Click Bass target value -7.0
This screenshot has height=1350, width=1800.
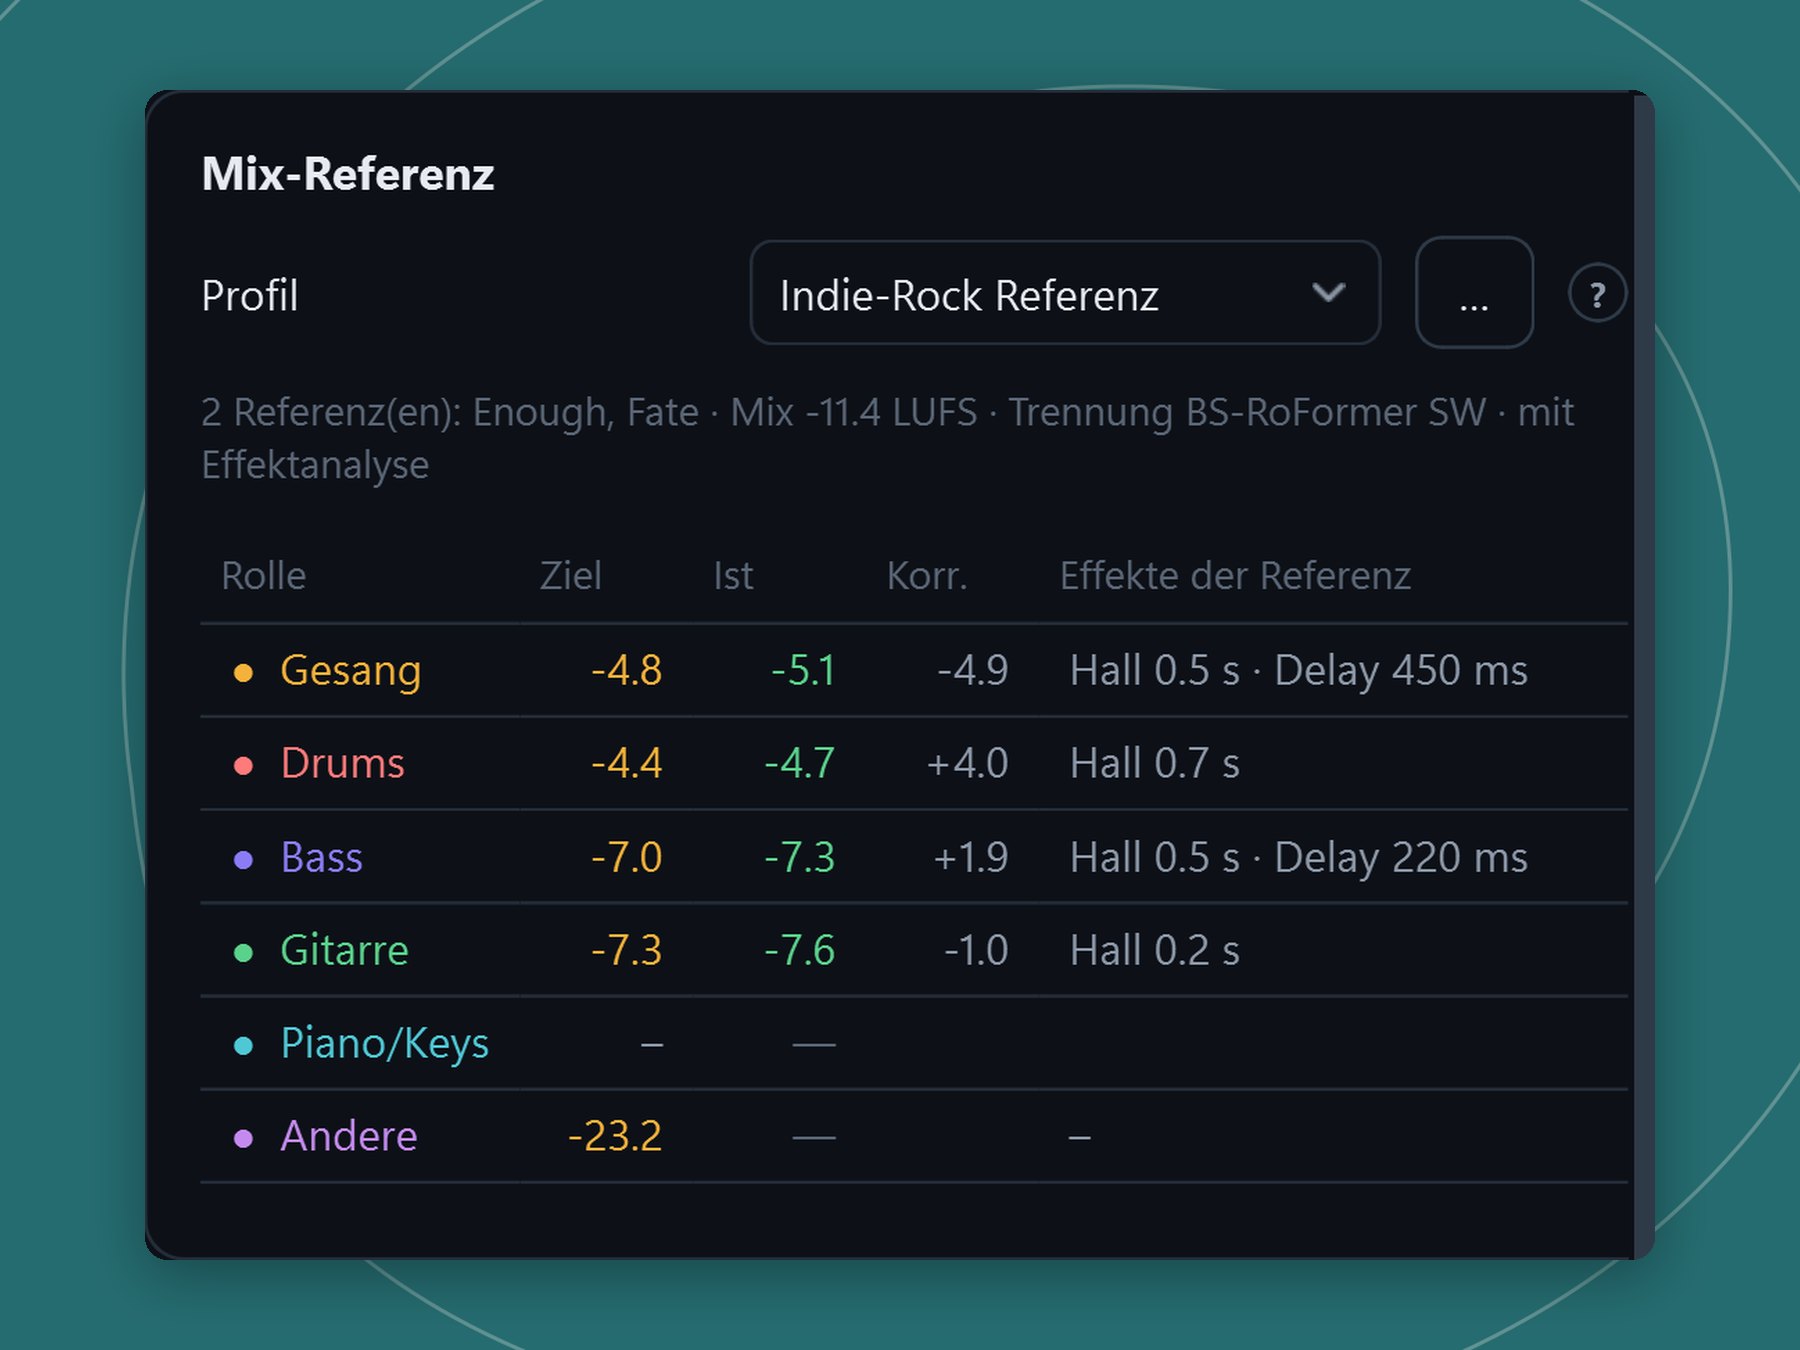click(626, 857)
